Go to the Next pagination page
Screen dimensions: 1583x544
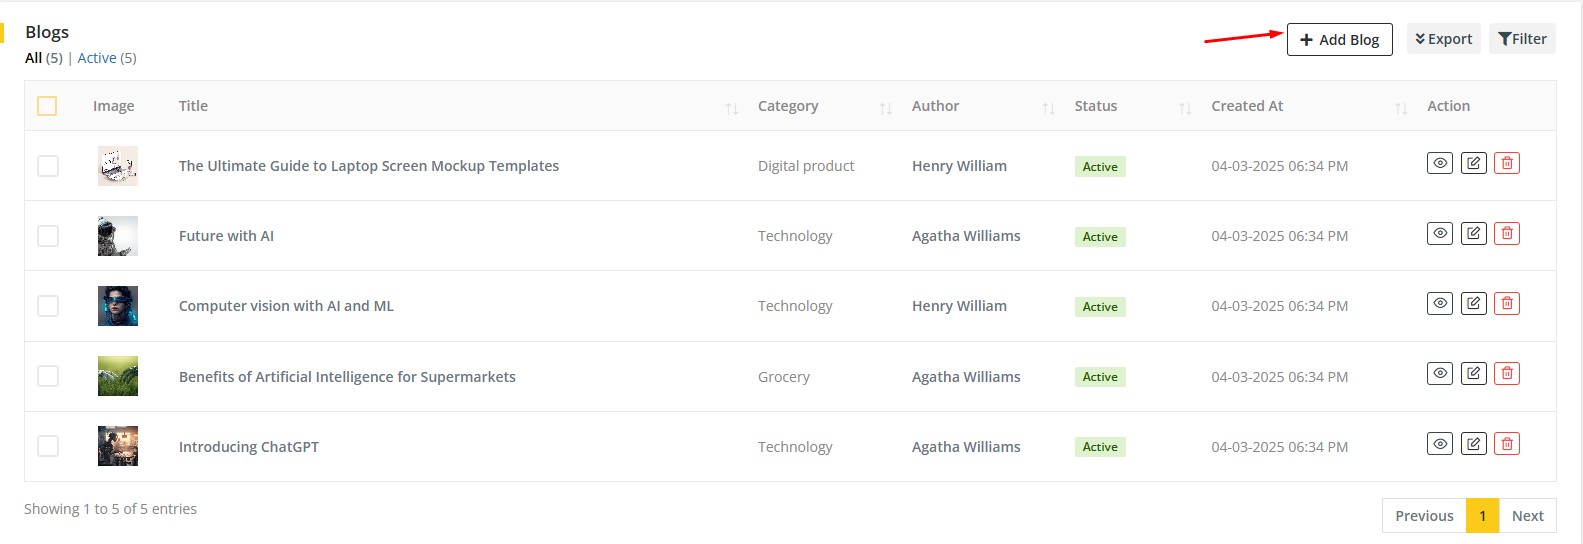[1527, 516]
